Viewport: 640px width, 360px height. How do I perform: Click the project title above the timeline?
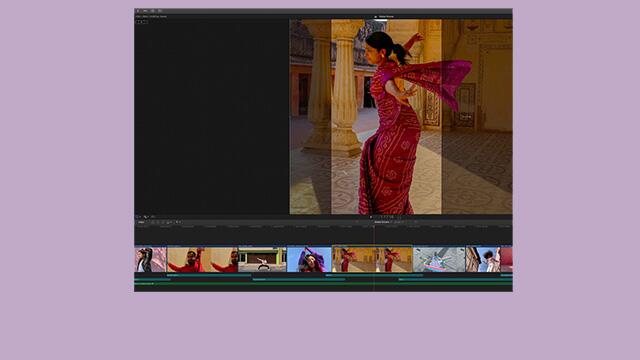point(382,222)
